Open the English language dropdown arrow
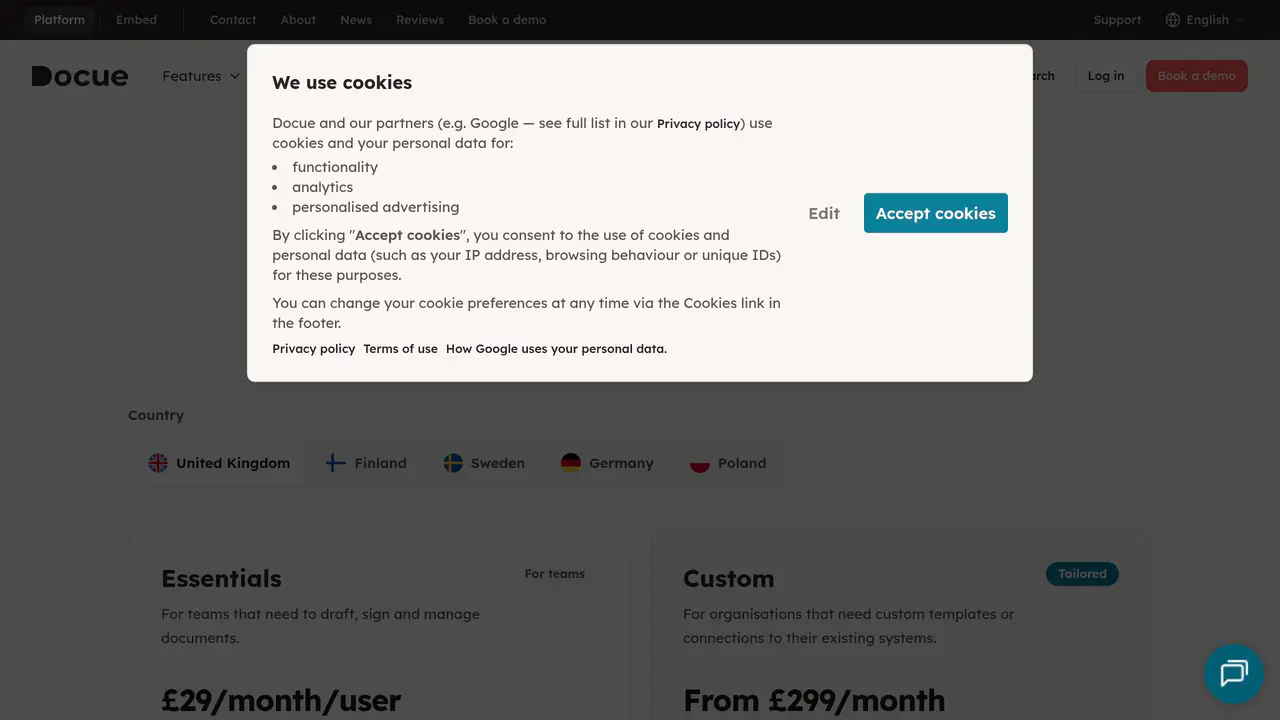Image resolution: width=1280 pixels, height=720 pixels. pyautogui.click(x=1240, y=20)
